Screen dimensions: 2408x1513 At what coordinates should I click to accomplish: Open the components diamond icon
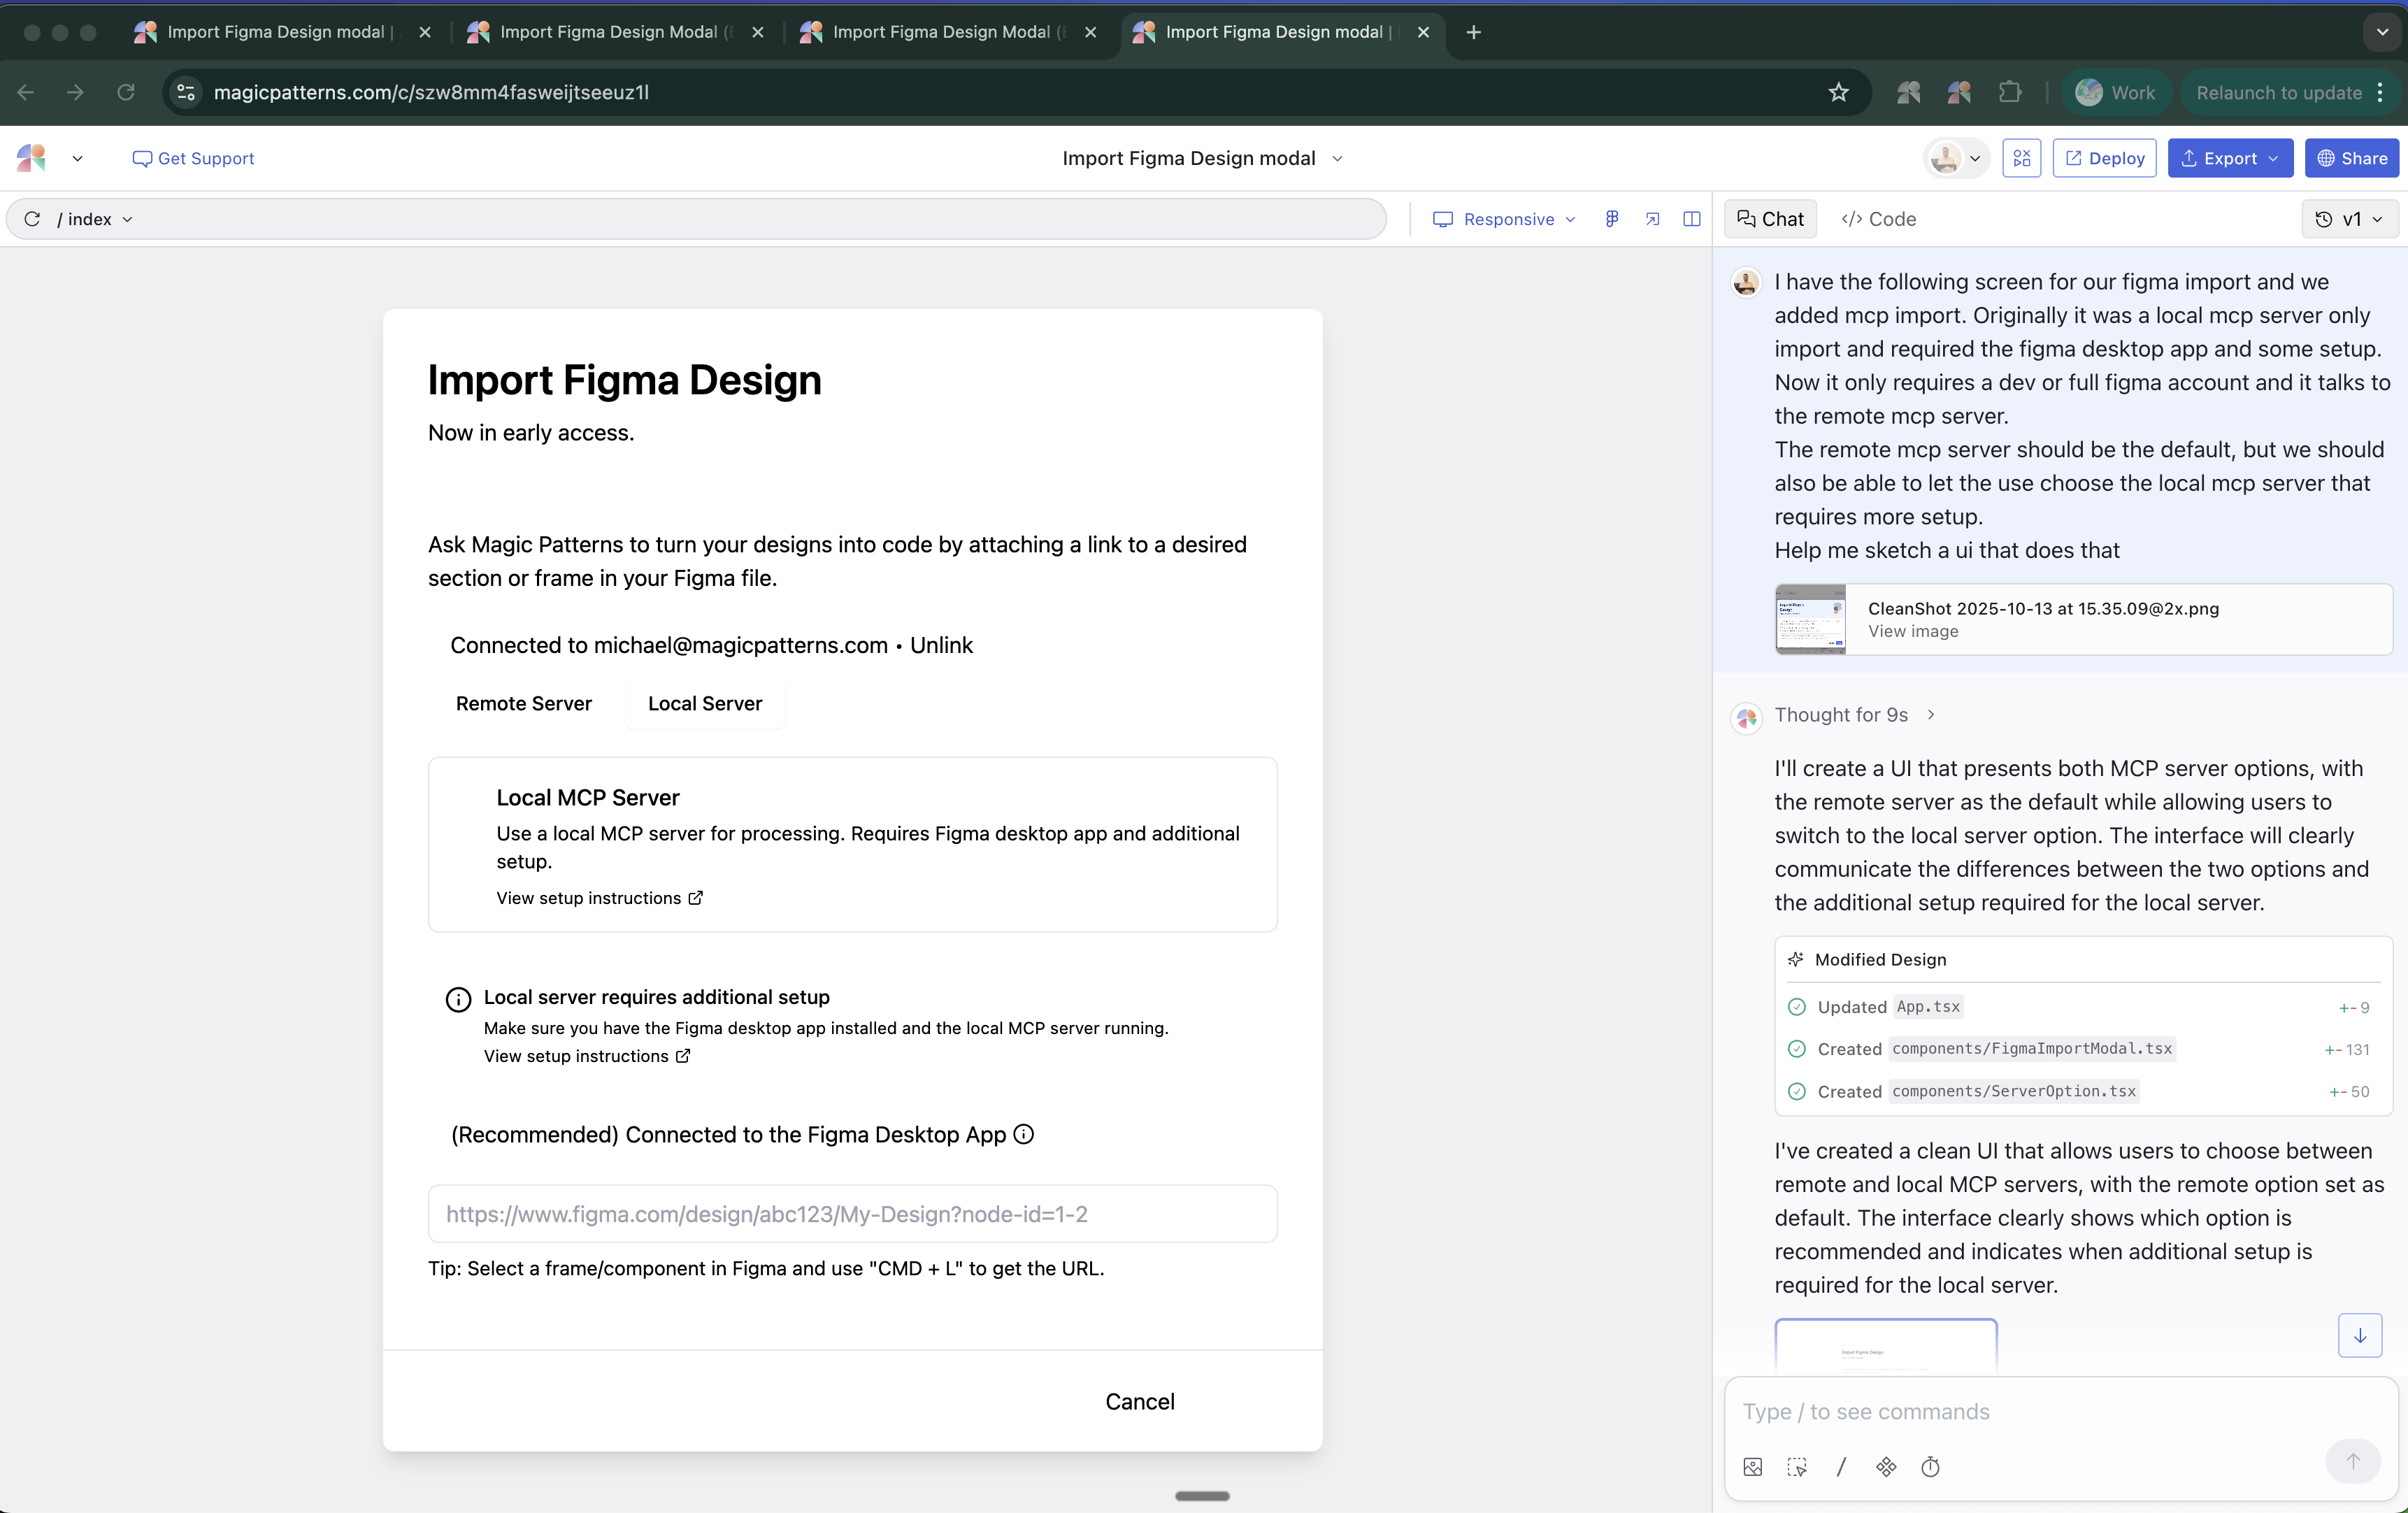click(1886, 1467)
